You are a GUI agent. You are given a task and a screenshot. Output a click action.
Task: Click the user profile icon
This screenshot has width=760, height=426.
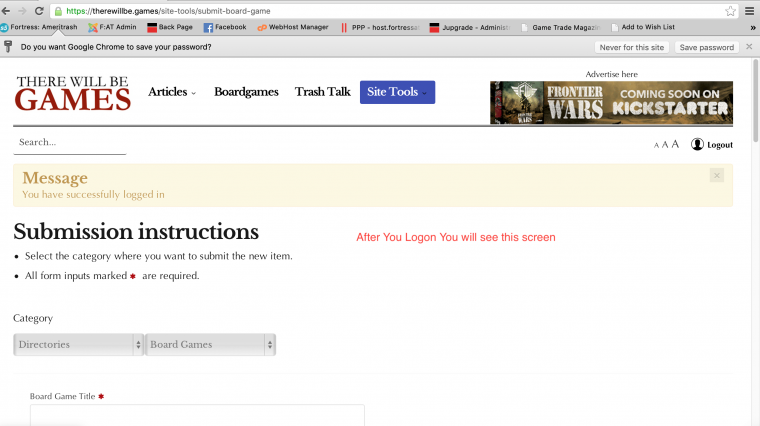point(697,144)
